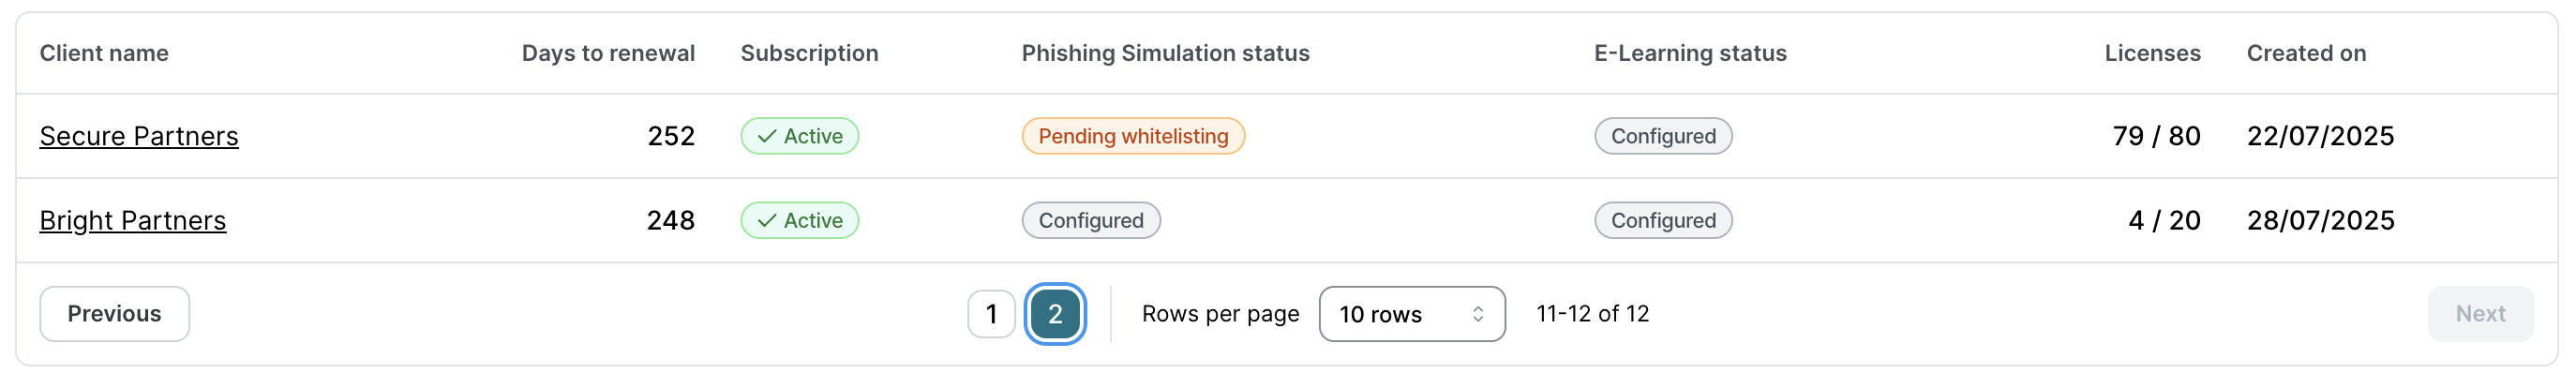Click the Next page button

[x=2479, y=314]
